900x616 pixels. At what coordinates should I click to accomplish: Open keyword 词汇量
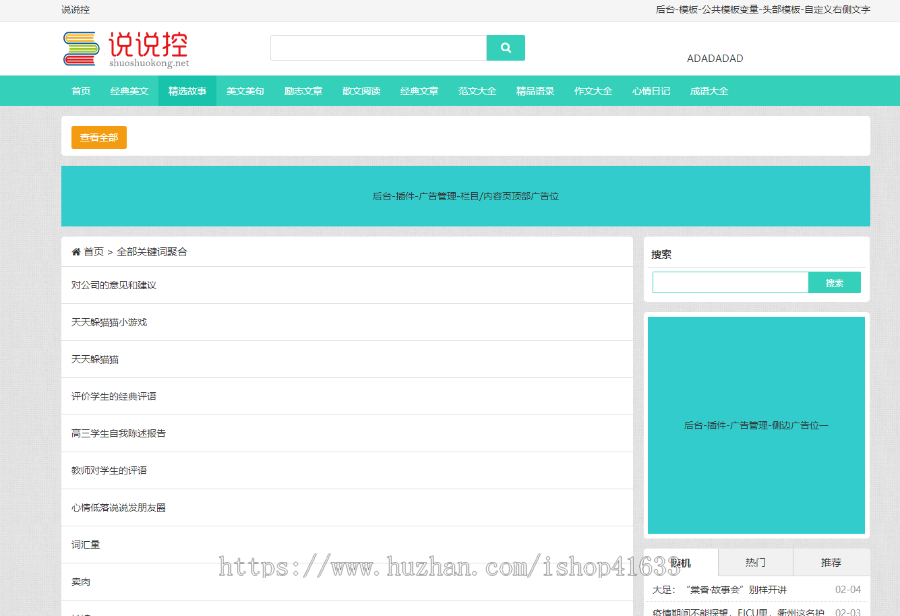click(86, 544)
